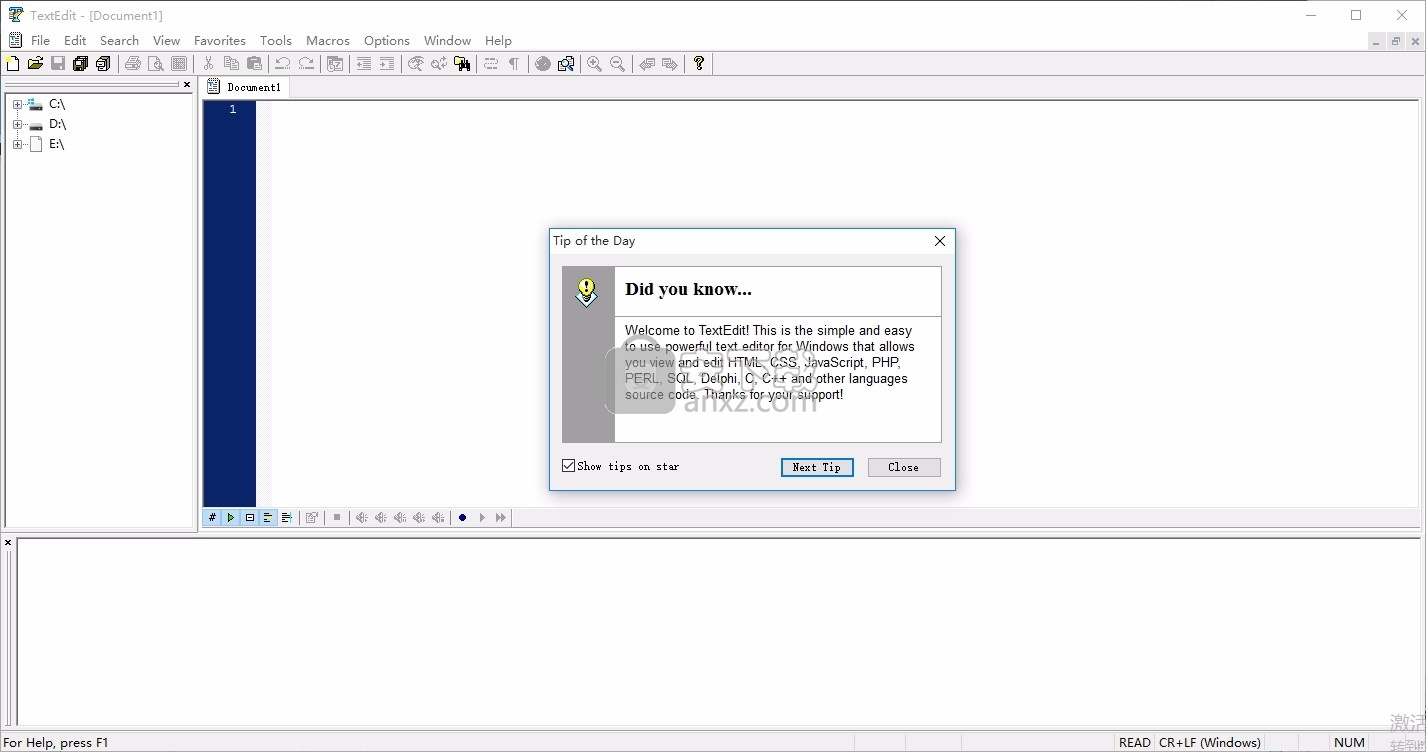Click the Print icon in toolbar
Screen dimensions: 1426x752
point(132,64)
